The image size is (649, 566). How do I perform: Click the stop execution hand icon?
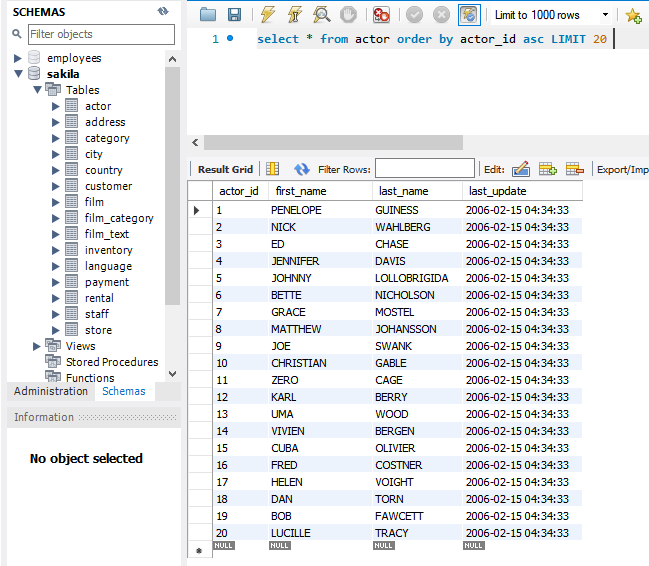pos(348,15)
